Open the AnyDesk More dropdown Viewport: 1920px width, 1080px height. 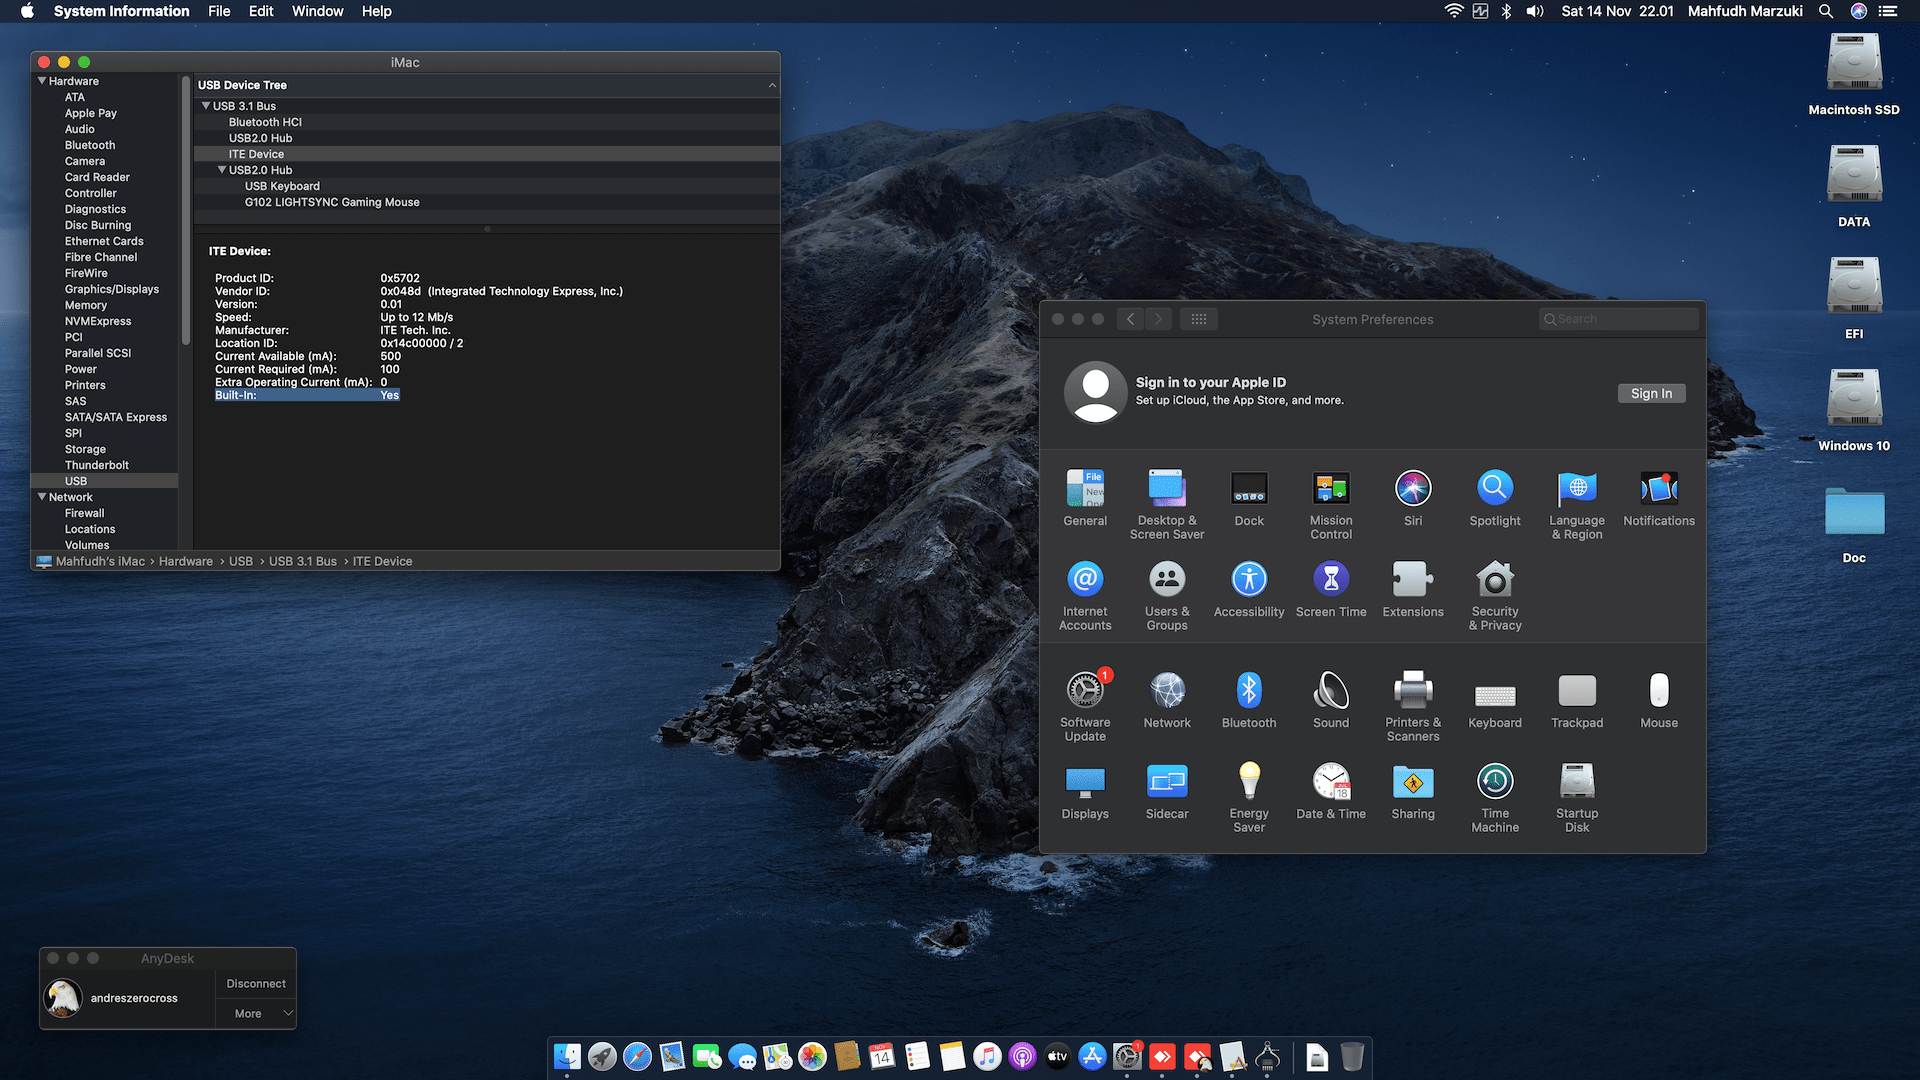[x=256, y=1013]
